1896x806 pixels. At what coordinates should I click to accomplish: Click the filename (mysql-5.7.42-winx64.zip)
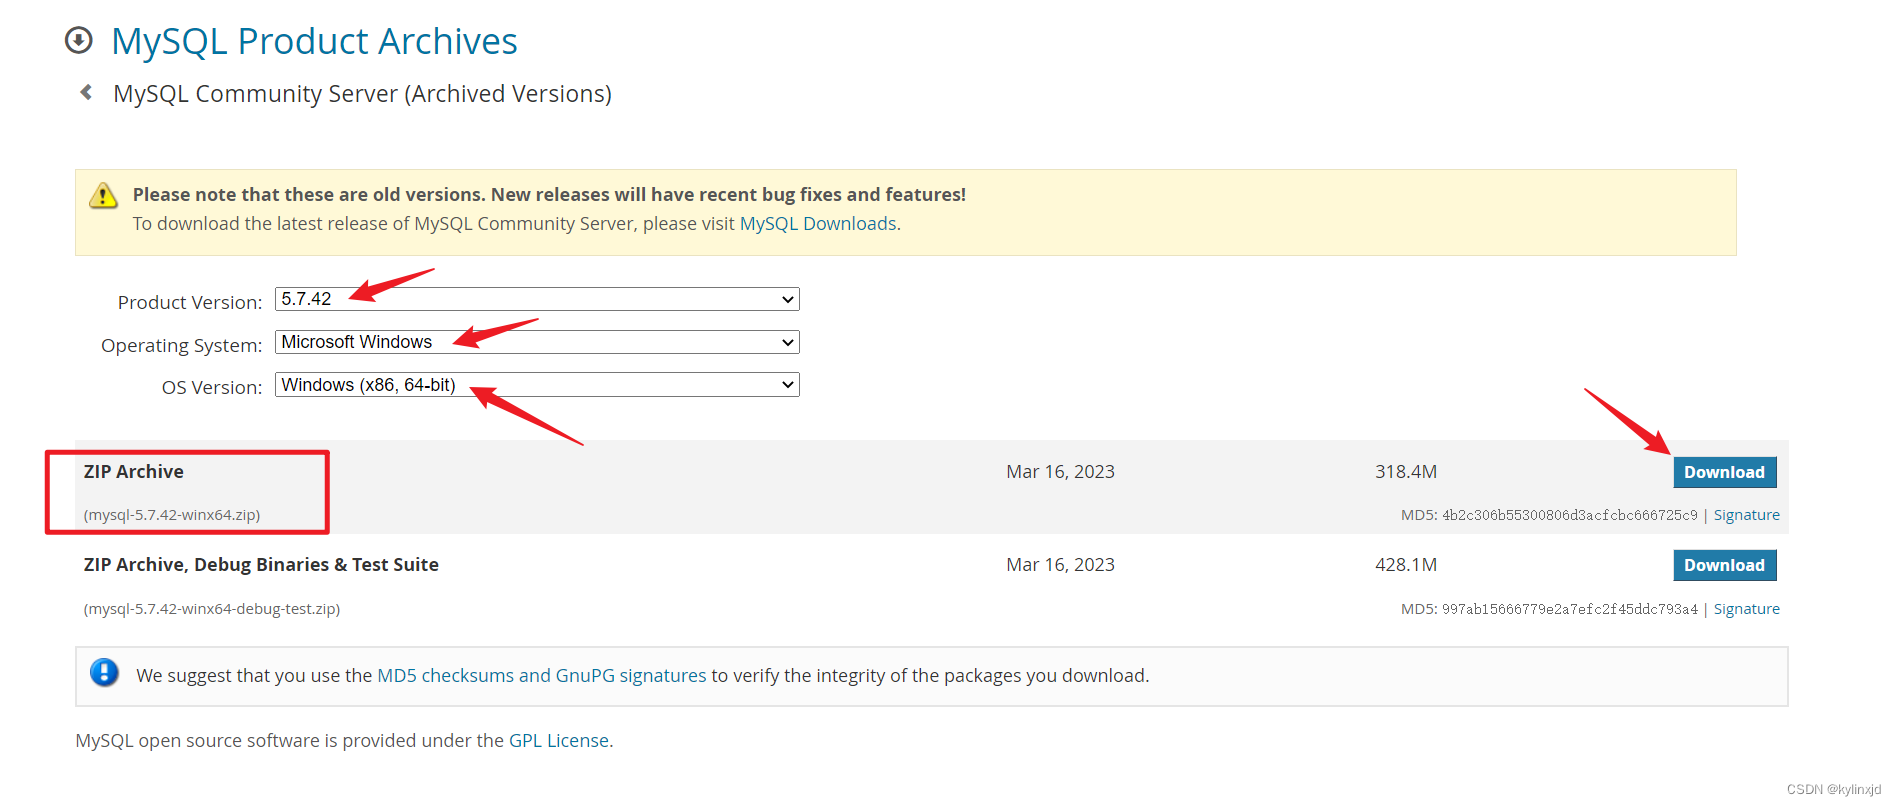[x=172, y=515]
